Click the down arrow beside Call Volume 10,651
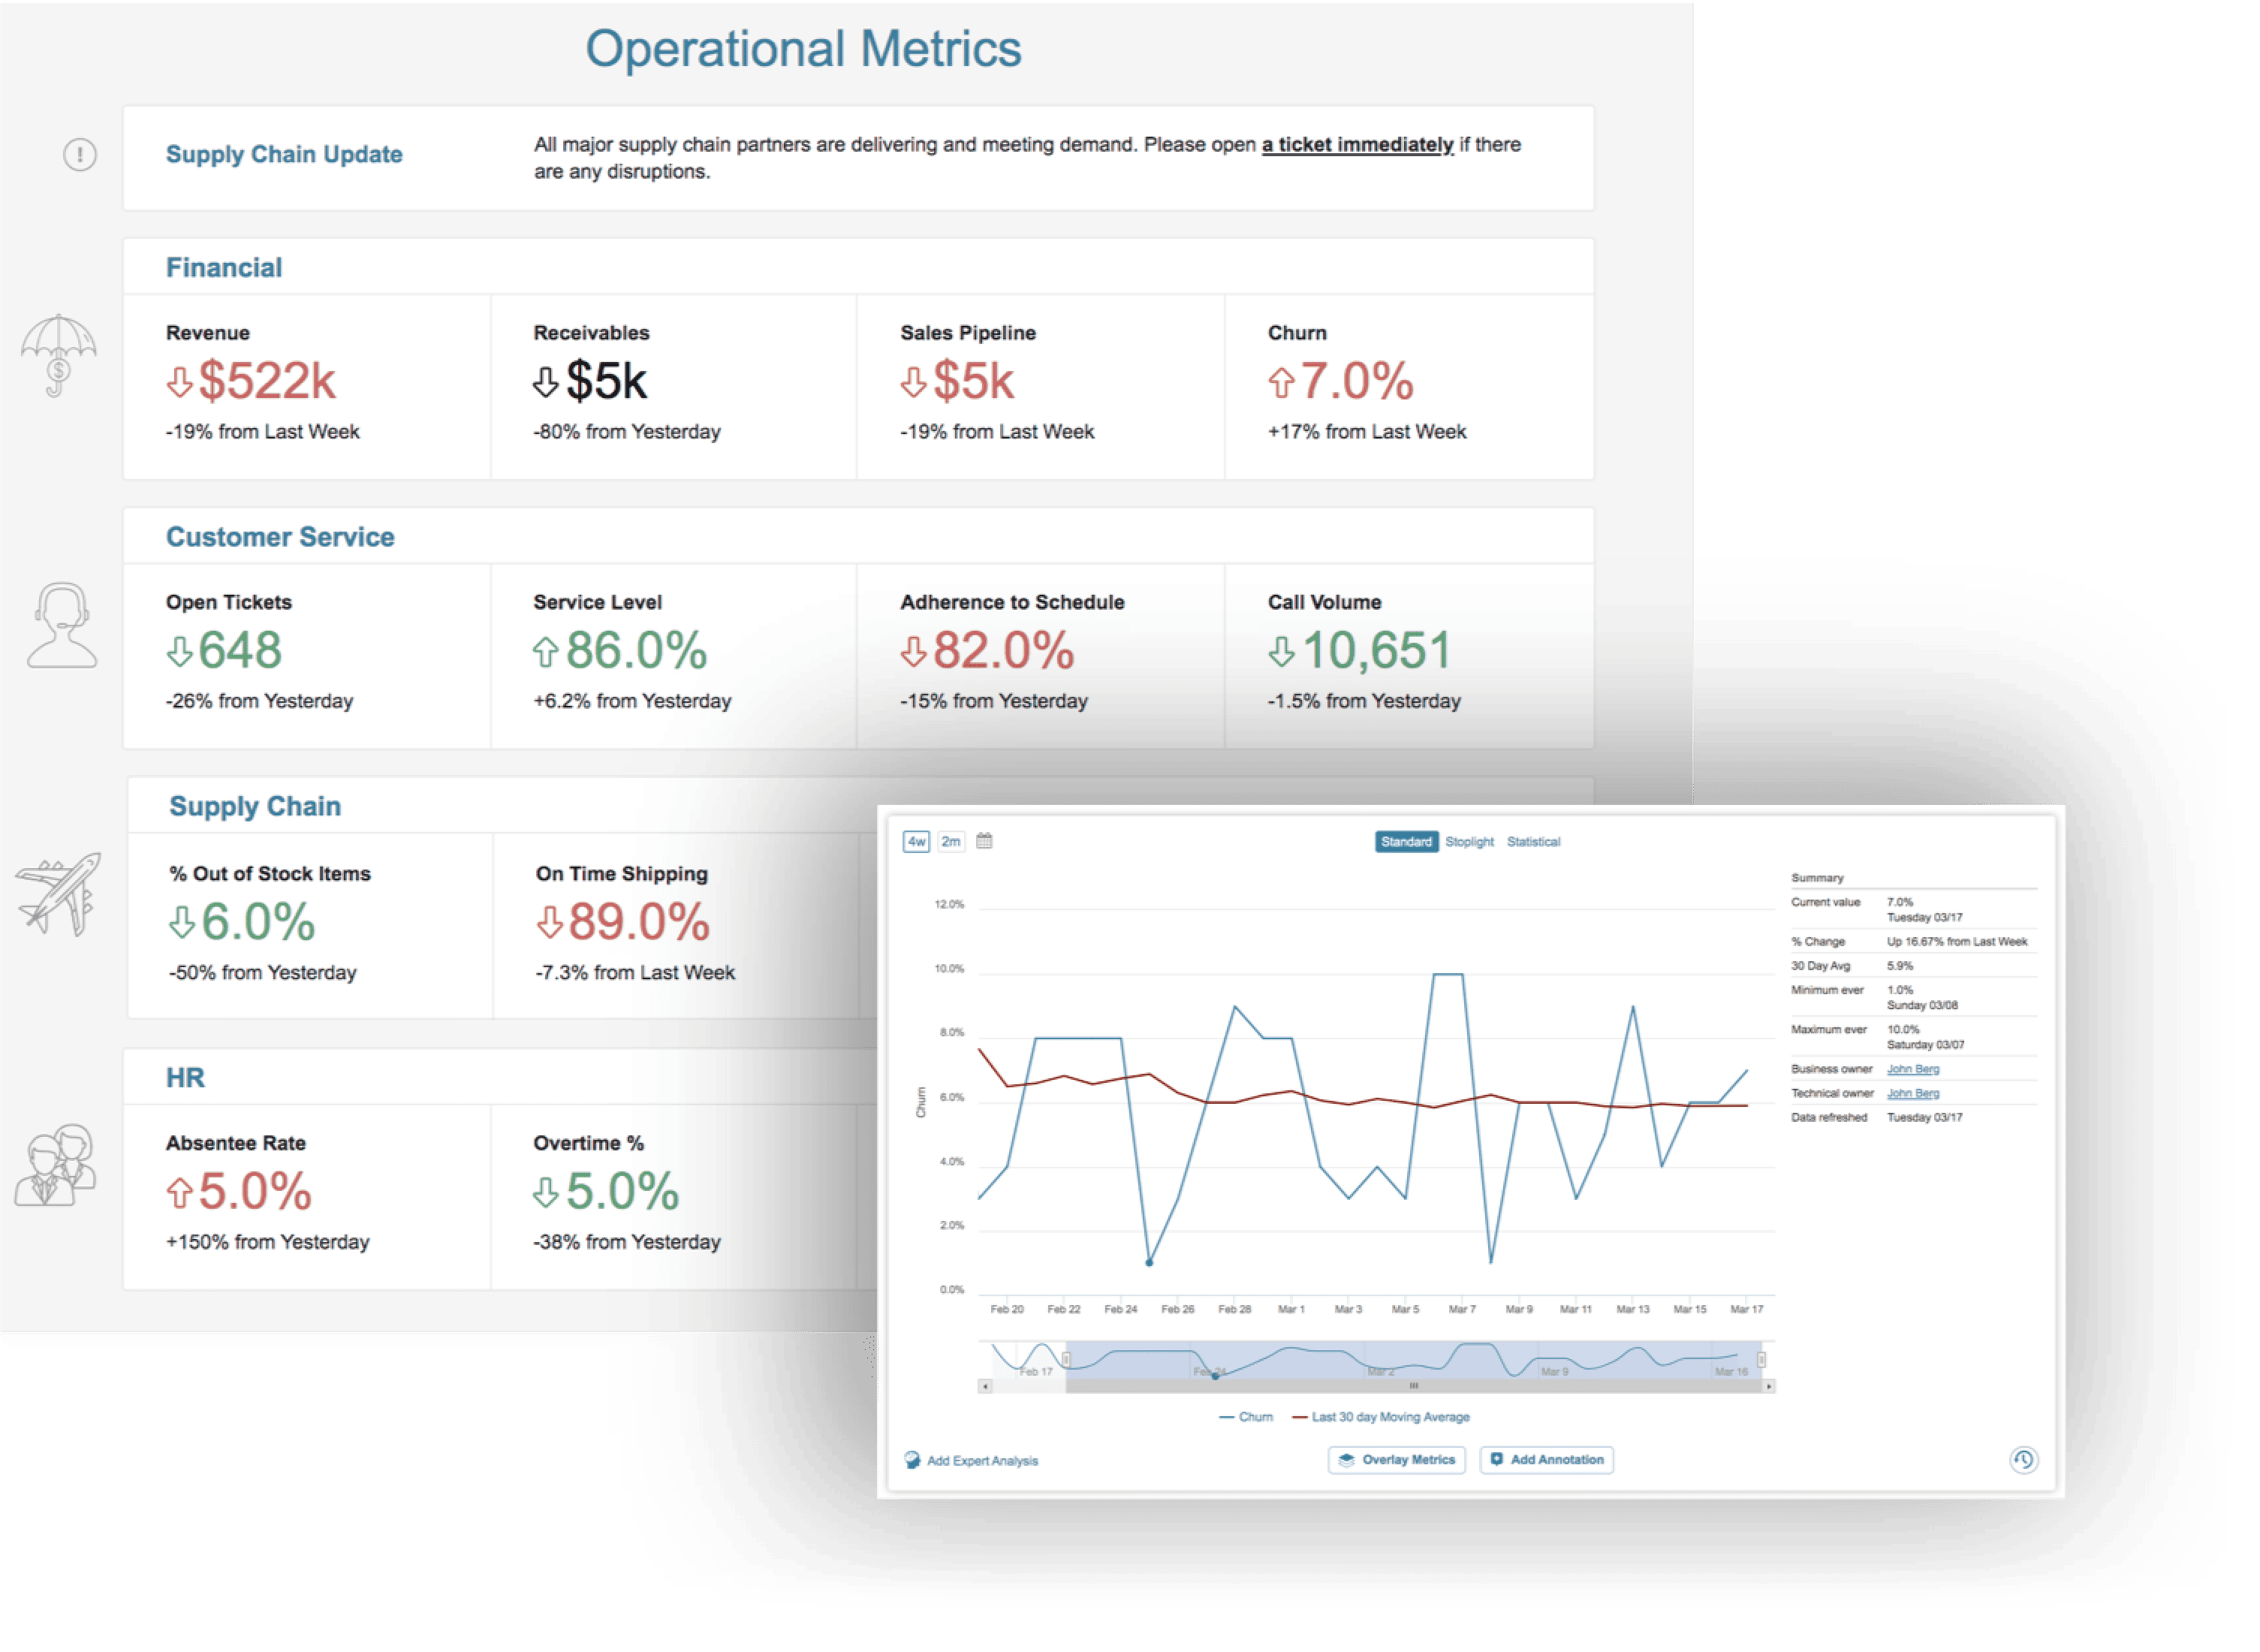This screenshot has width=2260, height=1652. (1281, 651)
